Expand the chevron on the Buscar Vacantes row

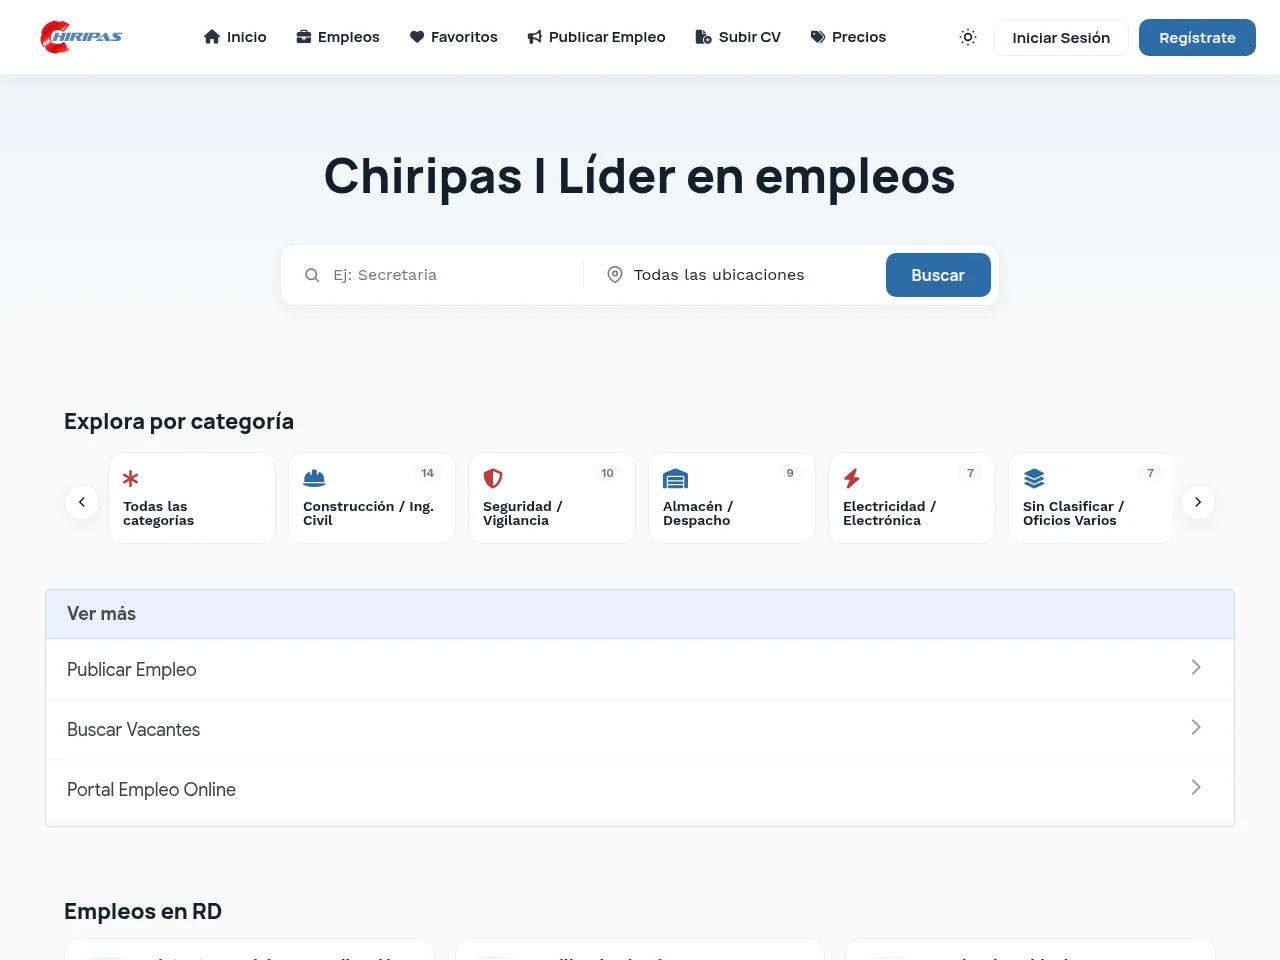1196,727
